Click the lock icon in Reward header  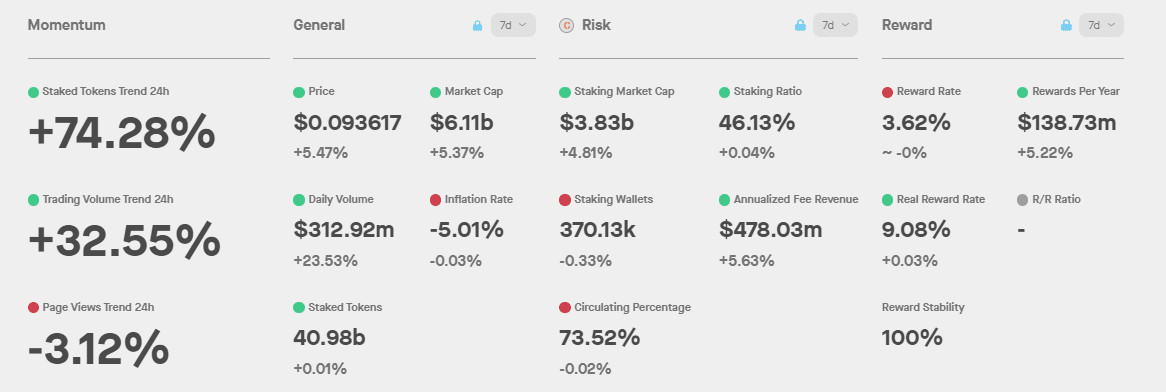(1066, 25)
